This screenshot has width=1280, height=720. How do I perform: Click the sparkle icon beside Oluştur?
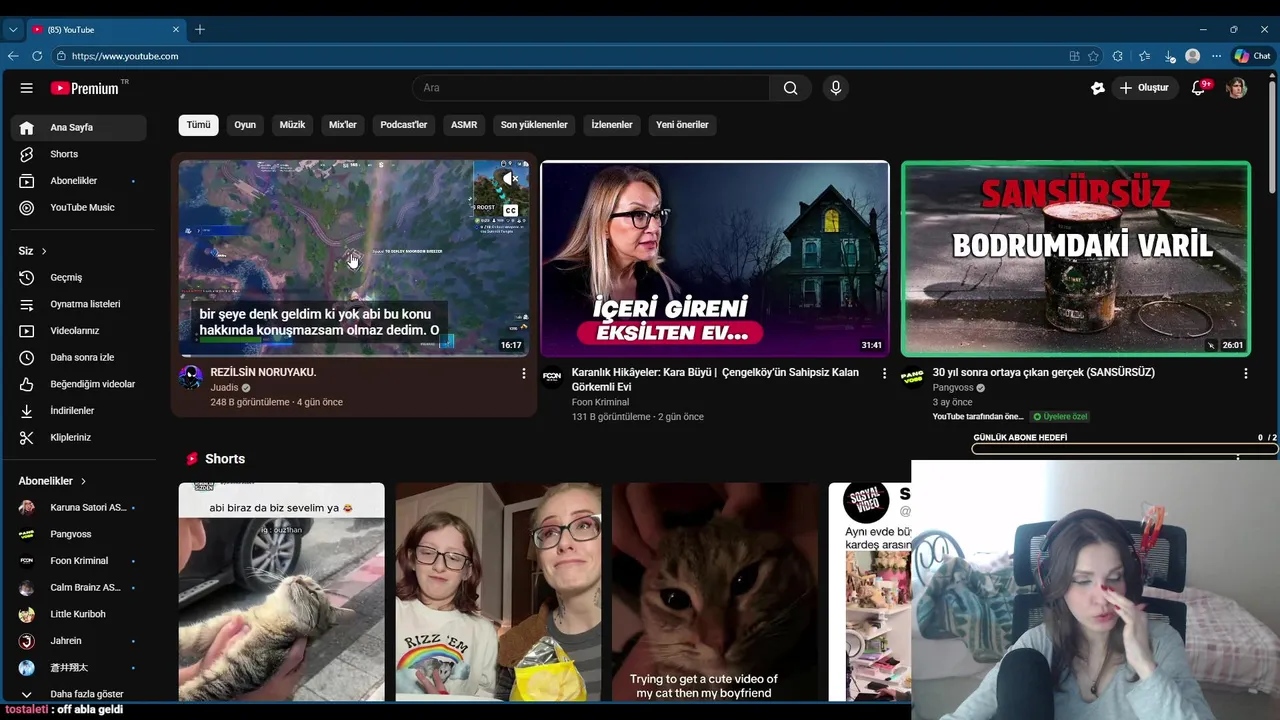(x=1098, y=88)
